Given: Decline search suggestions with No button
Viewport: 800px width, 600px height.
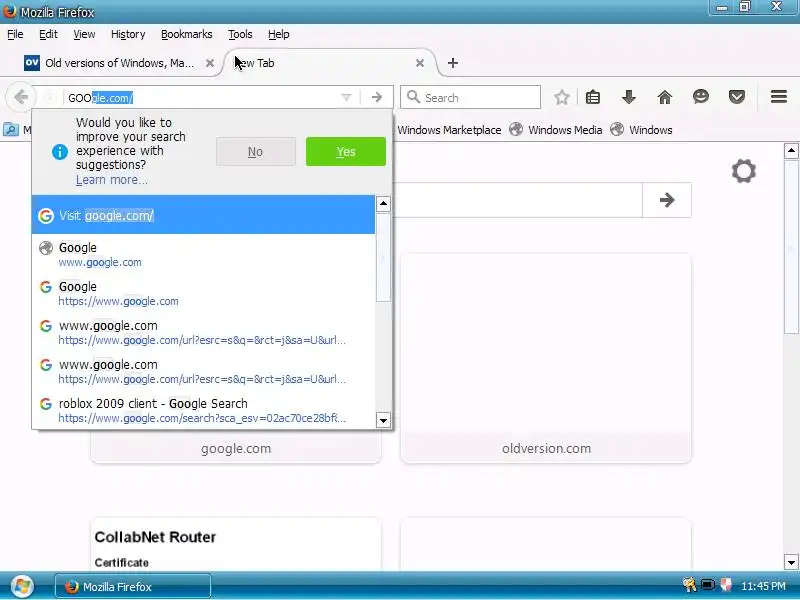Looking at the screenshot, I should (256, 152).
